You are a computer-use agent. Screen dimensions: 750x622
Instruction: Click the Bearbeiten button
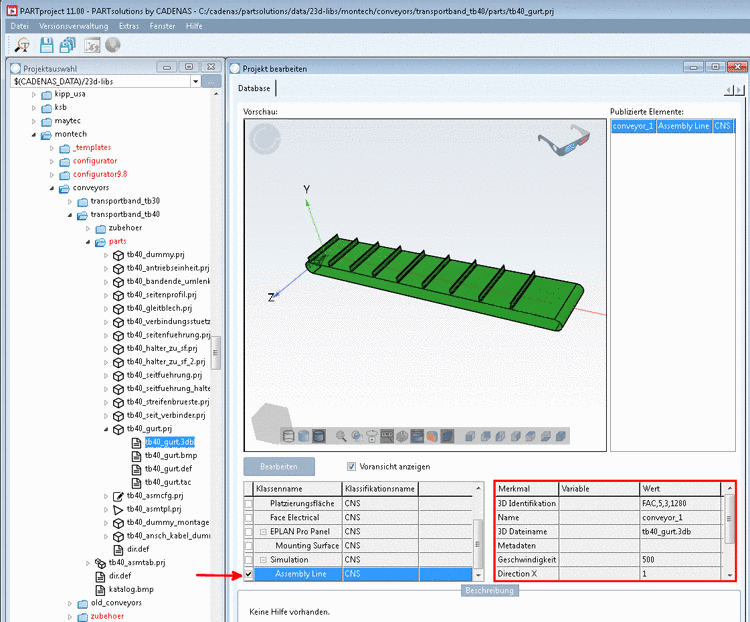point(279,466)
